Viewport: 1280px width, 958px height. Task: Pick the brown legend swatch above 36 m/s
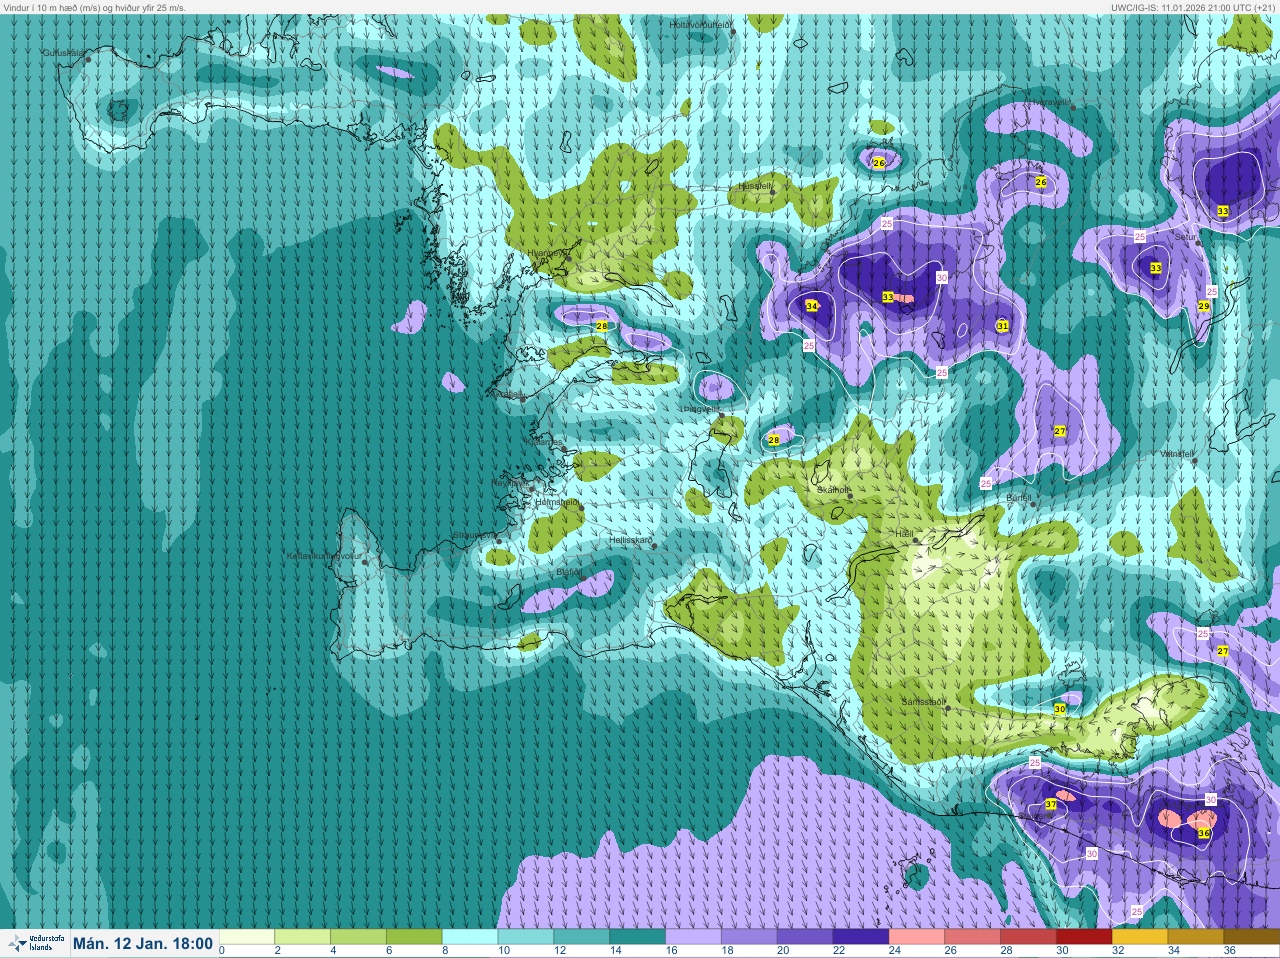pos(1251,937)
